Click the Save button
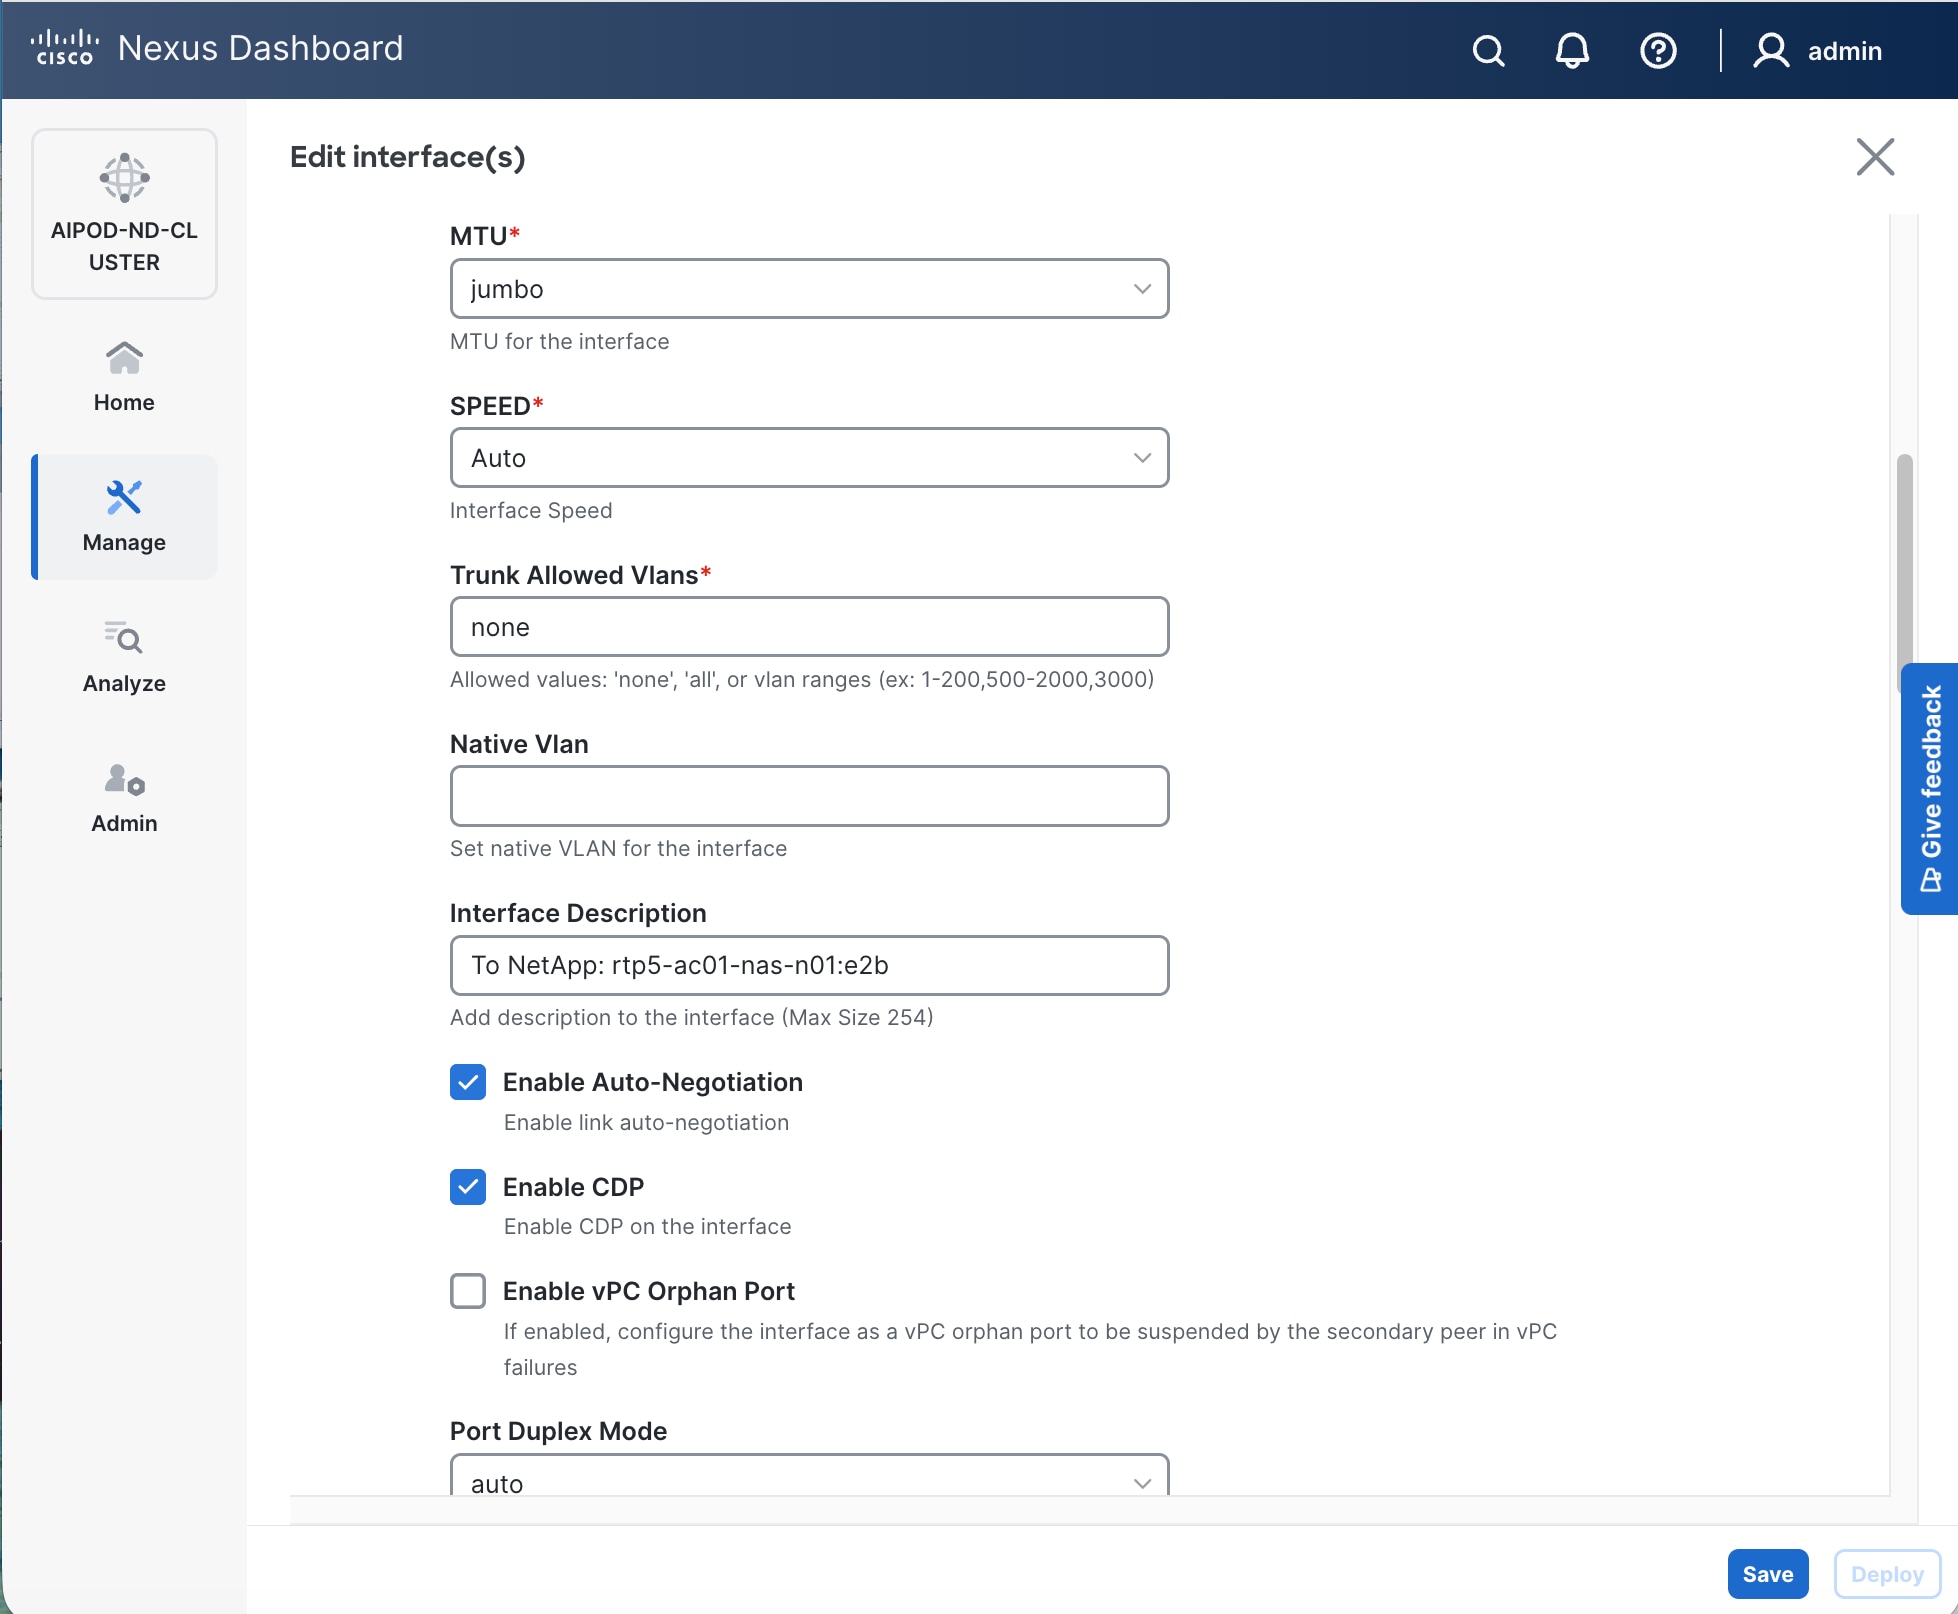The image size is (1958, 1614). [1767, 1574]
